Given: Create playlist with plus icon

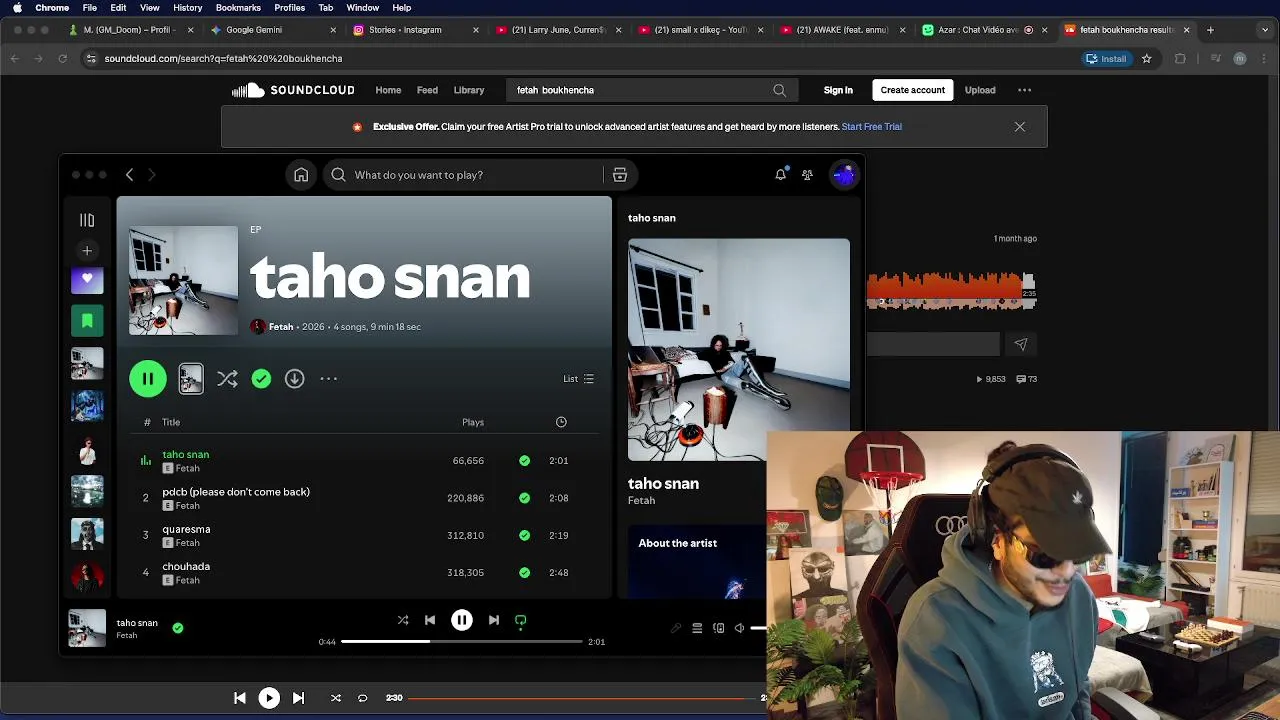Looking at the screenshot, I should [x=87, y=251].
